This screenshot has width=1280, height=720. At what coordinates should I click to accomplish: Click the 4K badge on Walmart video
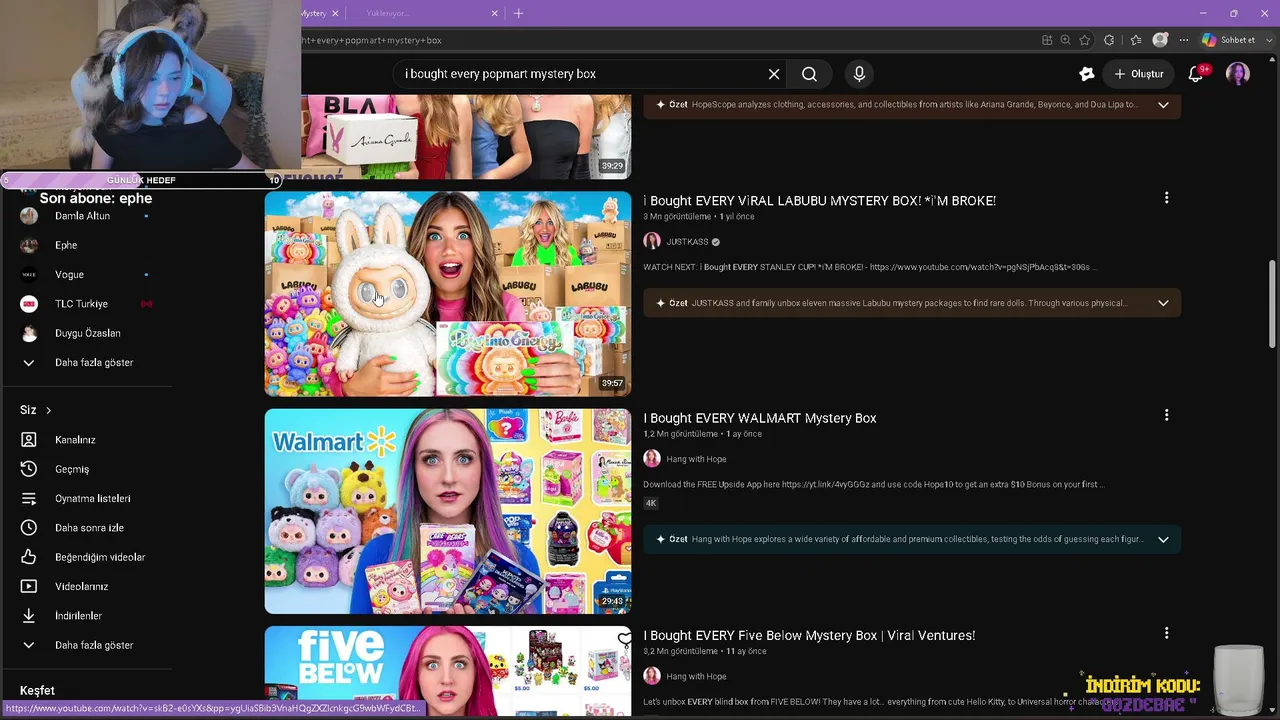pos(651,503)
